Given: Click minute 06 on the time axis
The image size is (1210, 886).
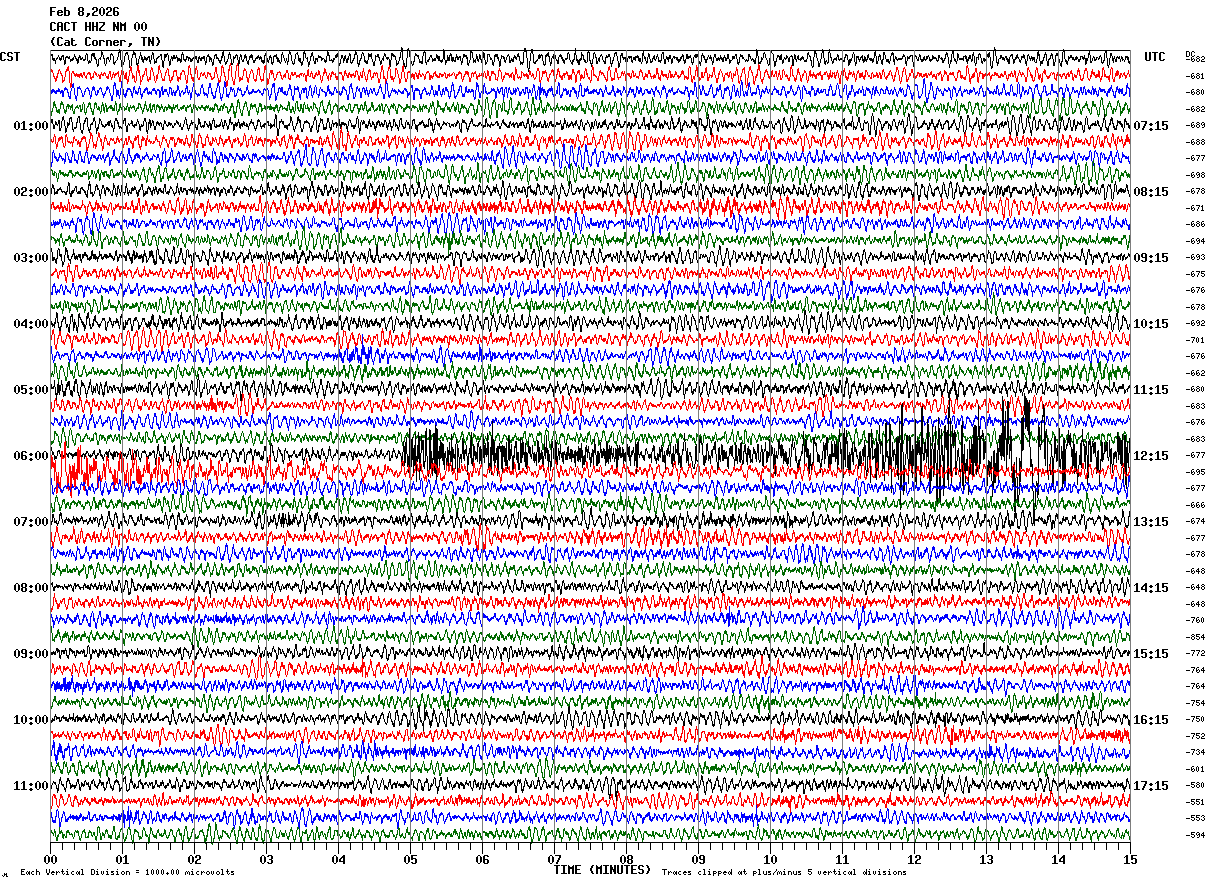Looking at the screenshot, I should pyautogui.click(x=482, y=859).
